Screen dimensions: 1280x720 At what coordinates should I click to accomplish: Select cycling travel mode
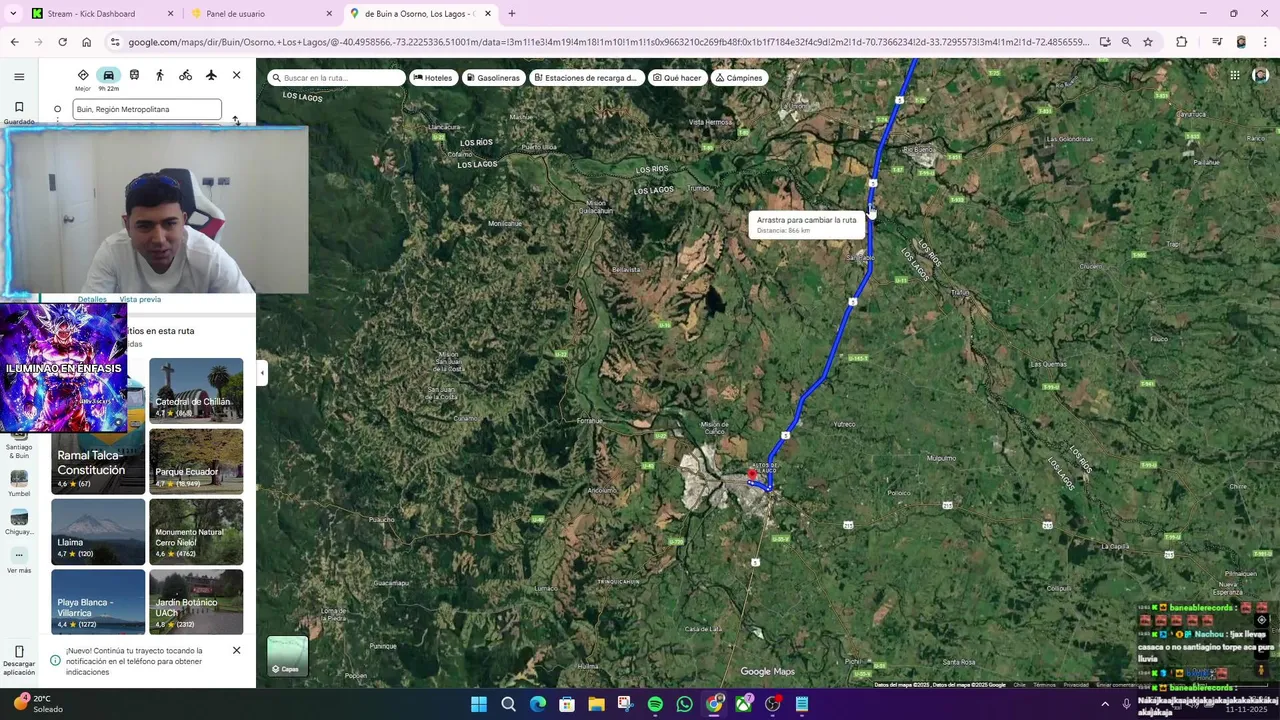click(x=185, y=75)
